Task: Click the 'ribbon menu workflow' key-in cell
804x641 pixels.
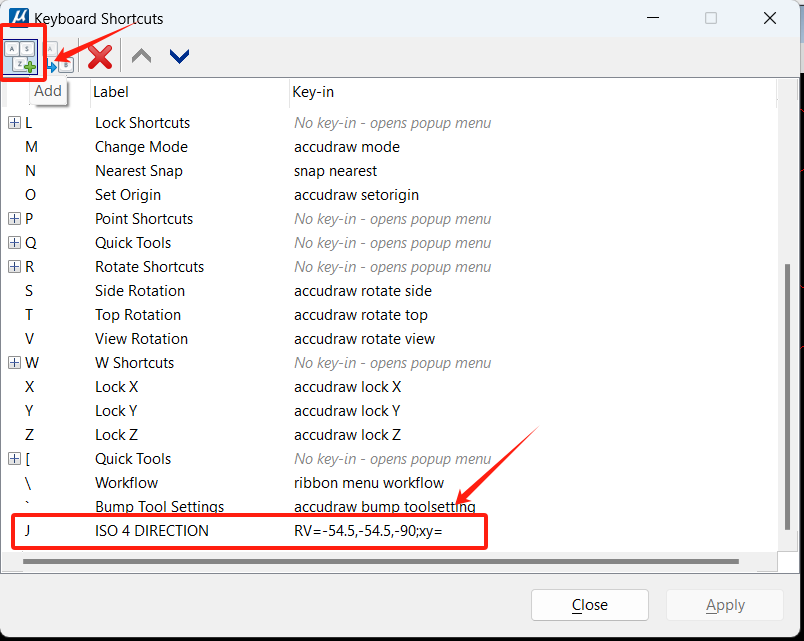Action: 369,483
